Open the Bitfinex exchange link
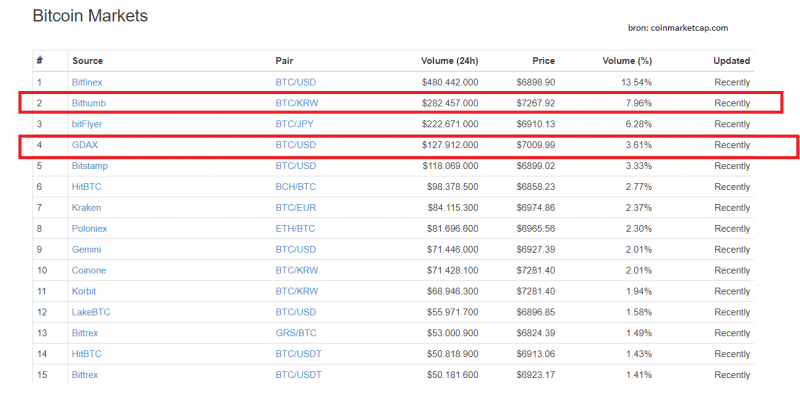Viewport: 800px width, 394px height. [x=87, y=82]
